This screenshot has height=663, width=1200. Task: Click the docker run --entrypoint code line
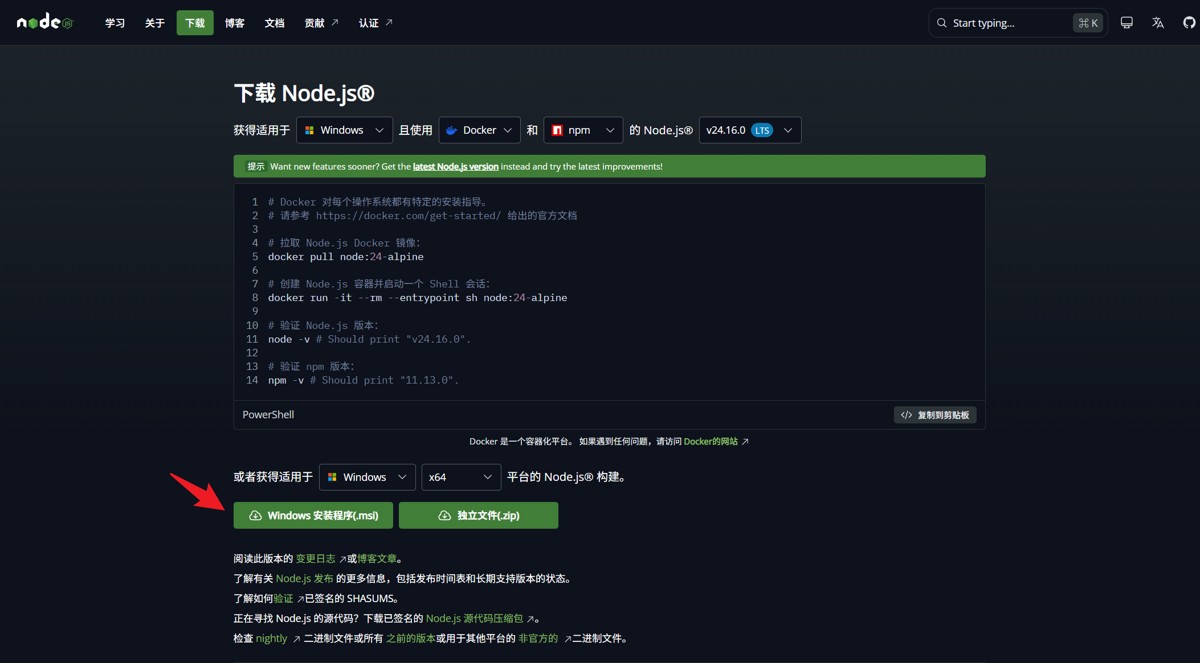pyautogui.click(x=417, y=298)
